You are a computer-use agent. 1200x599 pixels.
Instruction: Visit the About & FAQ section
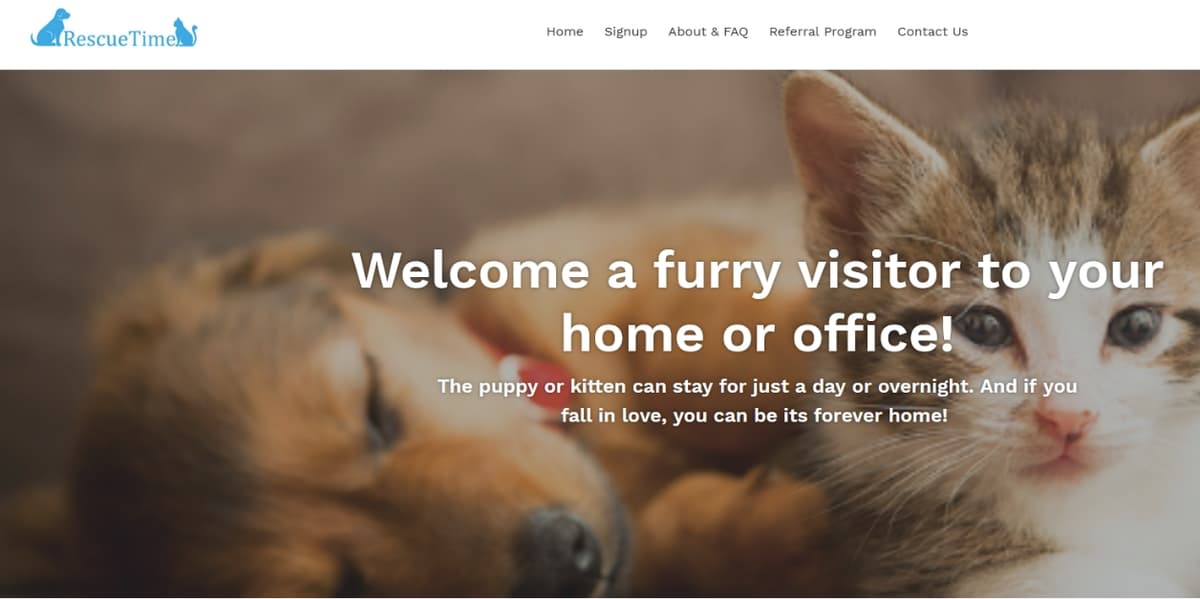708,32
